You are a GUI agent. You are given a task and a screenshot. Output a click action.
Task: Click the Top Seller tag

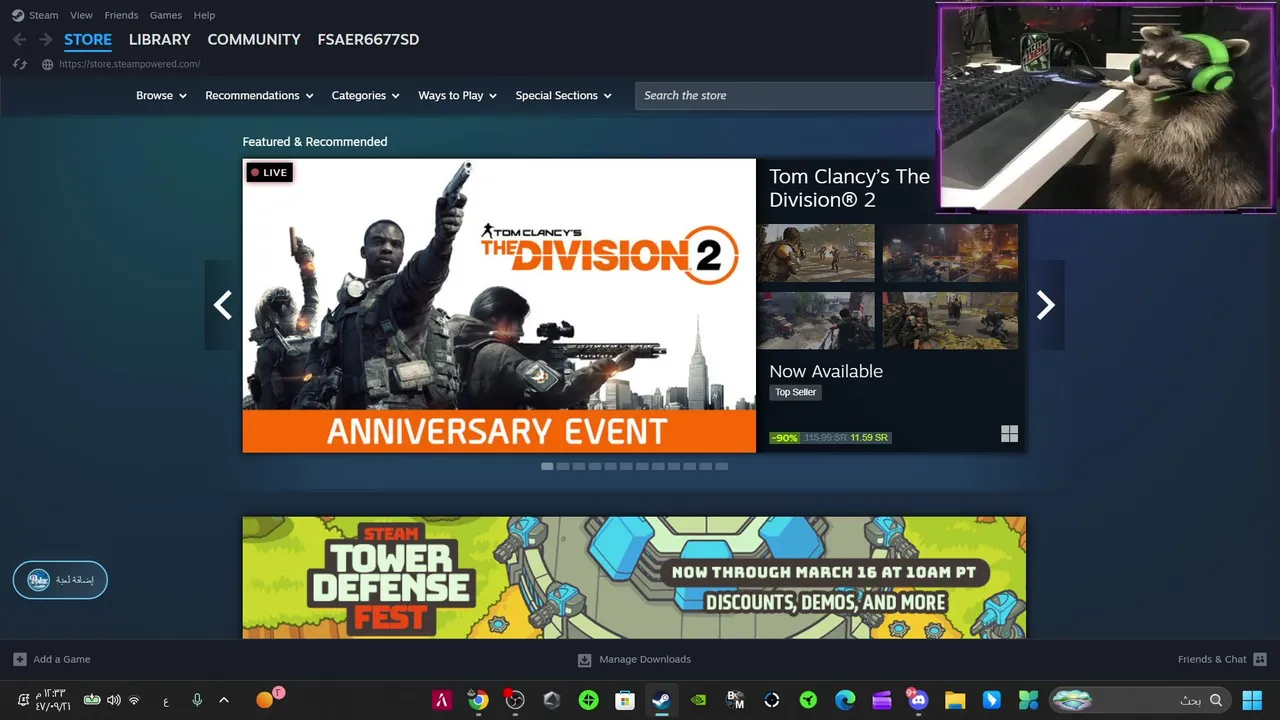[x=796, y=392]
